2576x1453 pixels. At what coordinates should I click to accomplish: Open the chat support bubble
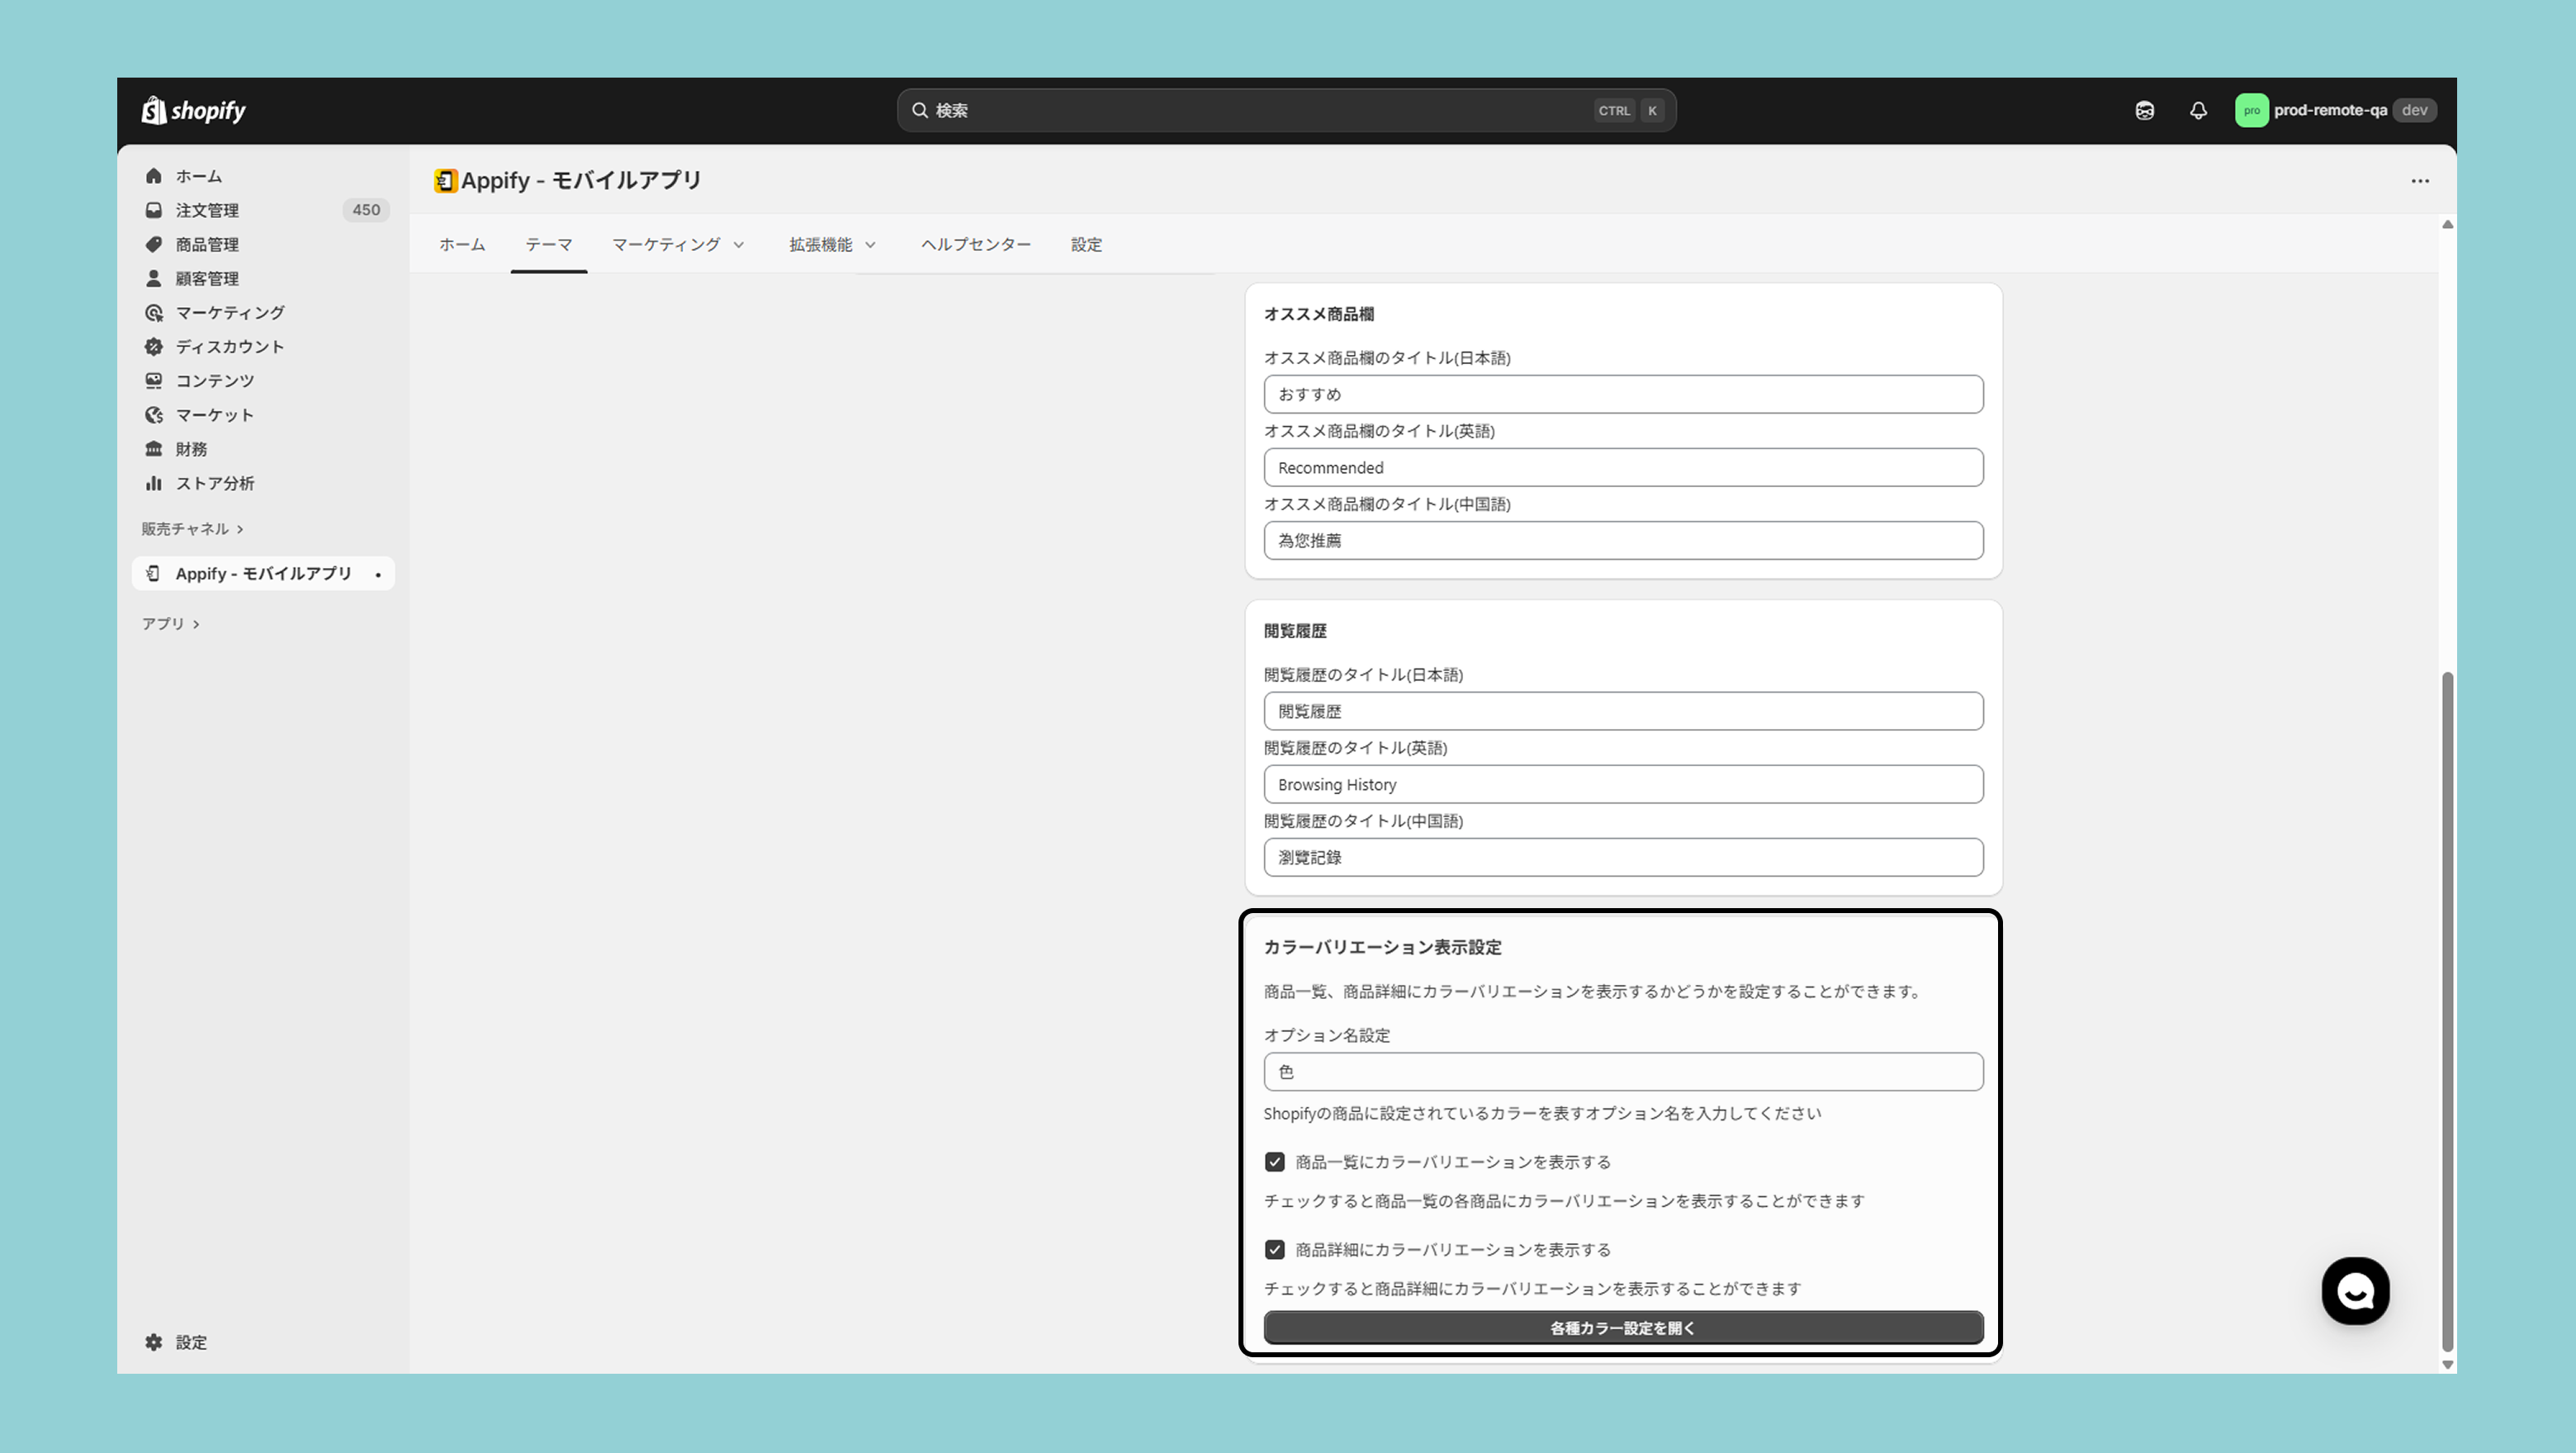pos(2355,1290)
